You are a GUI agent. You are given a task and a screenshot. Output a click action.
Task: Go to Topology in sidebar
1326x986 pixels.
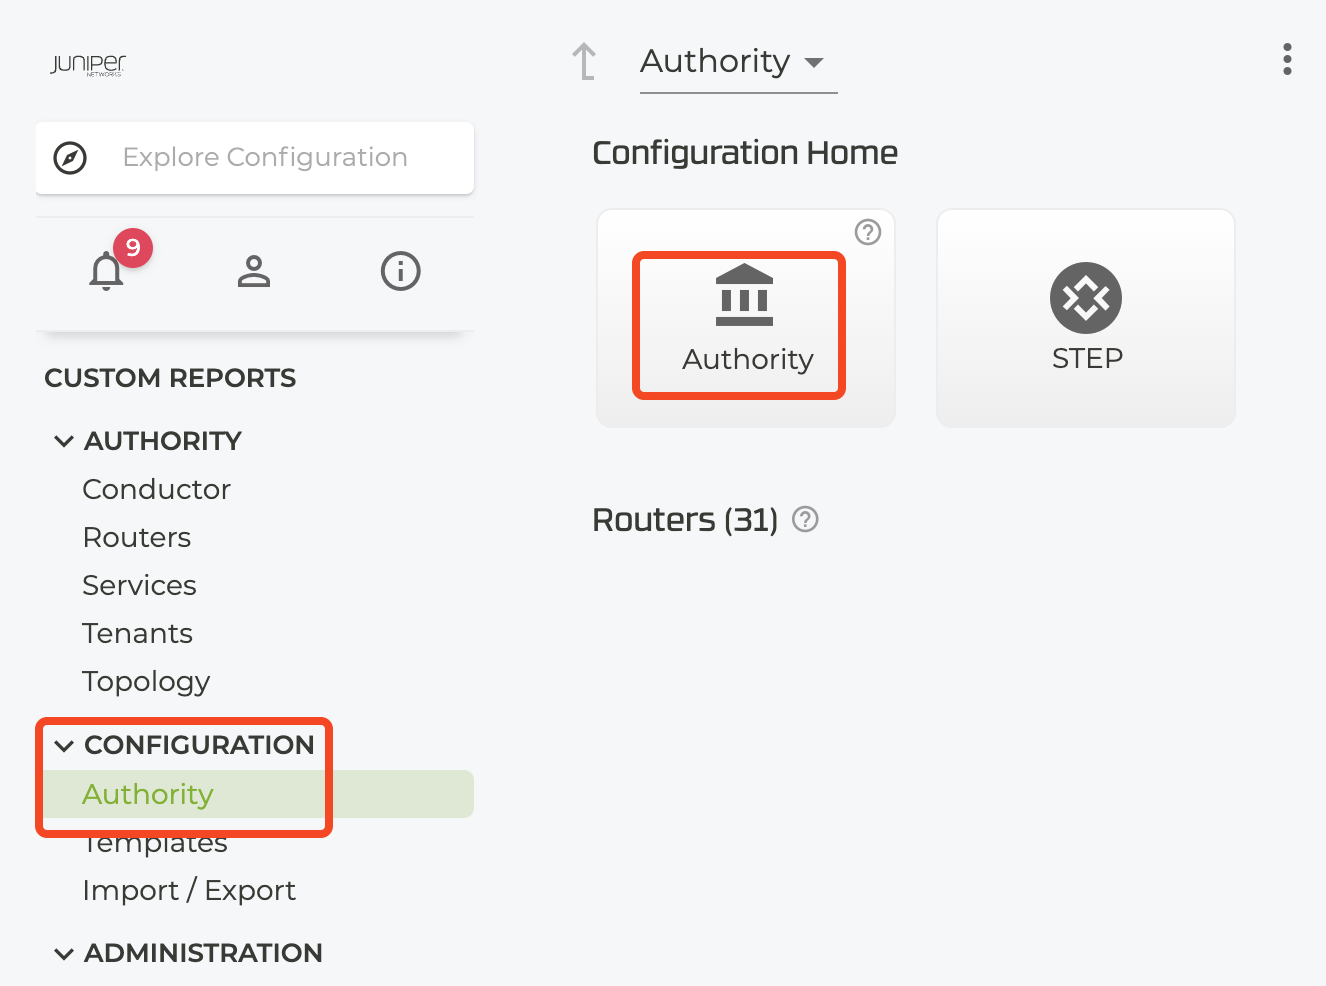click(146, 681)
